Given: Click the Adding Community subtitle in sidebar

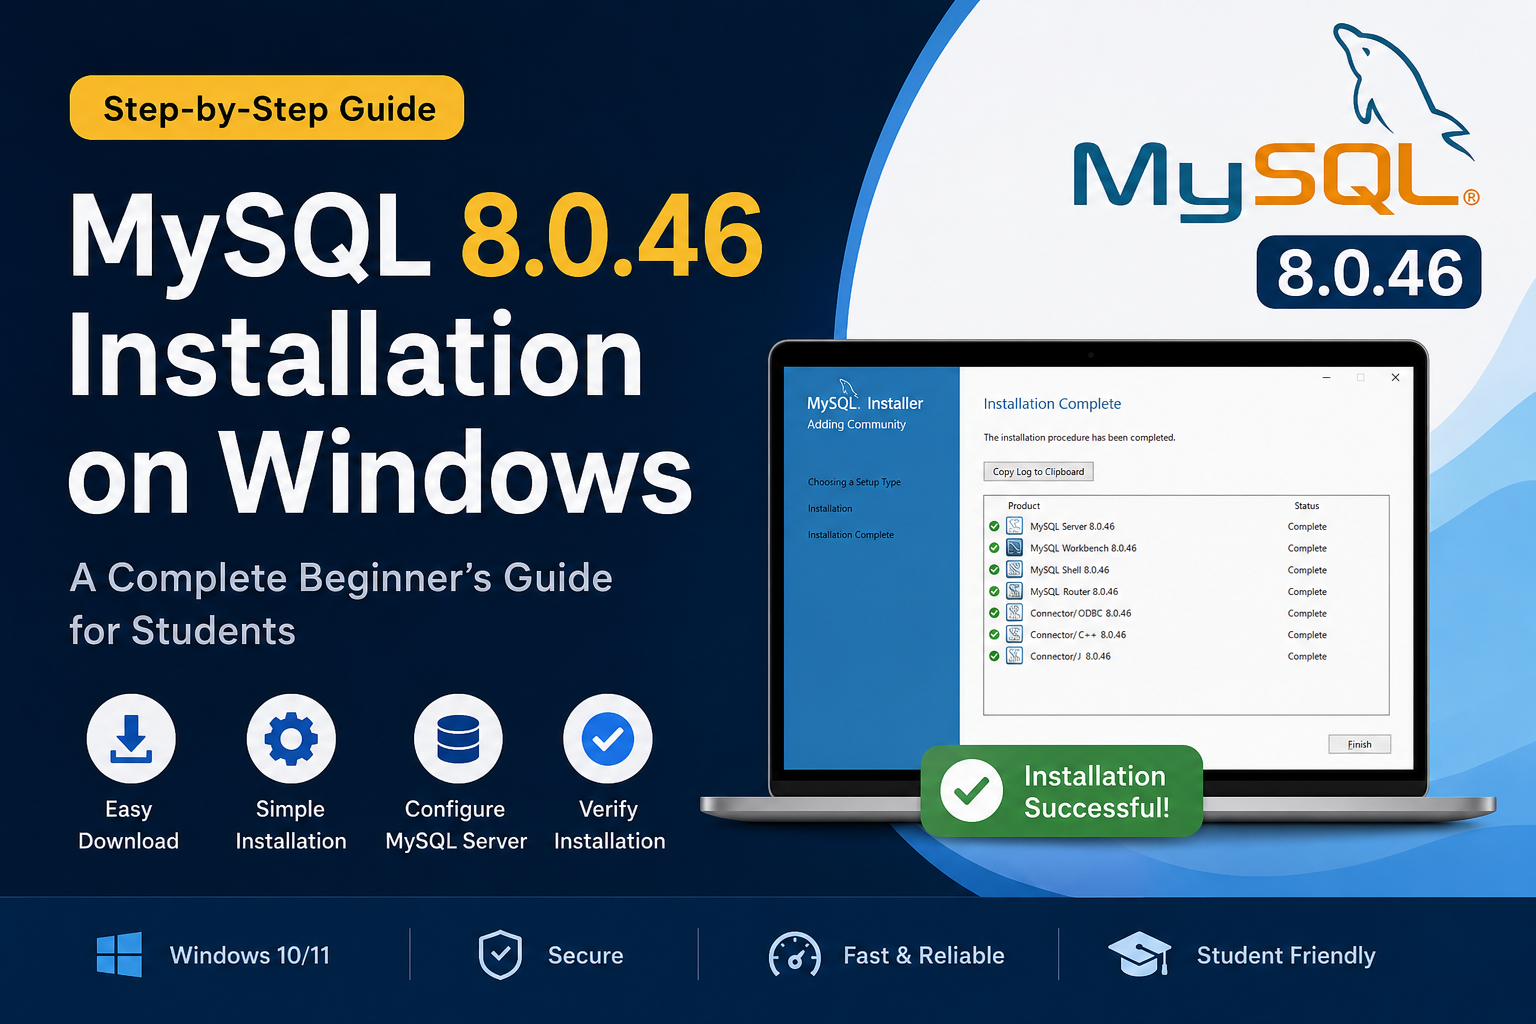Looking at the screenshot, I should click(x=856, y=425).
